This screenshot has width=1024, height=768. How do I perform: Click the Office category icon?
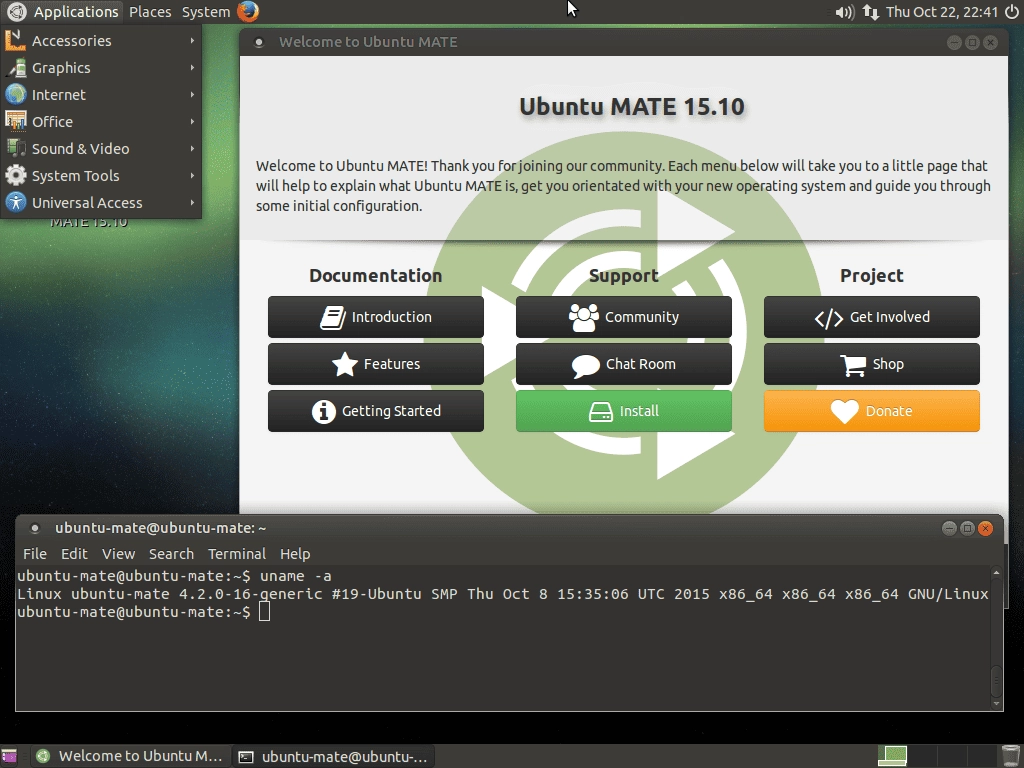pyautogui.click(x=16, y=121)
